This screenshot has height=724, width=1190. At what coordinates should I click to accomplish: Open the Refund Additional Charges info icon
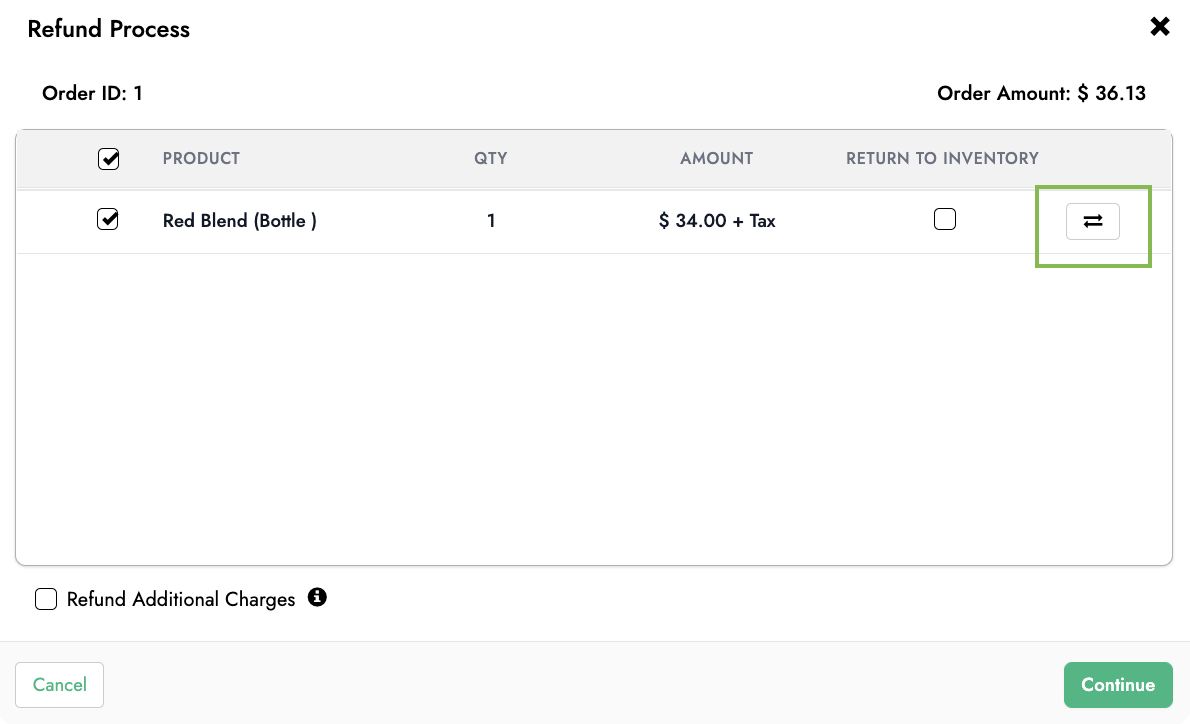(317, 597)
